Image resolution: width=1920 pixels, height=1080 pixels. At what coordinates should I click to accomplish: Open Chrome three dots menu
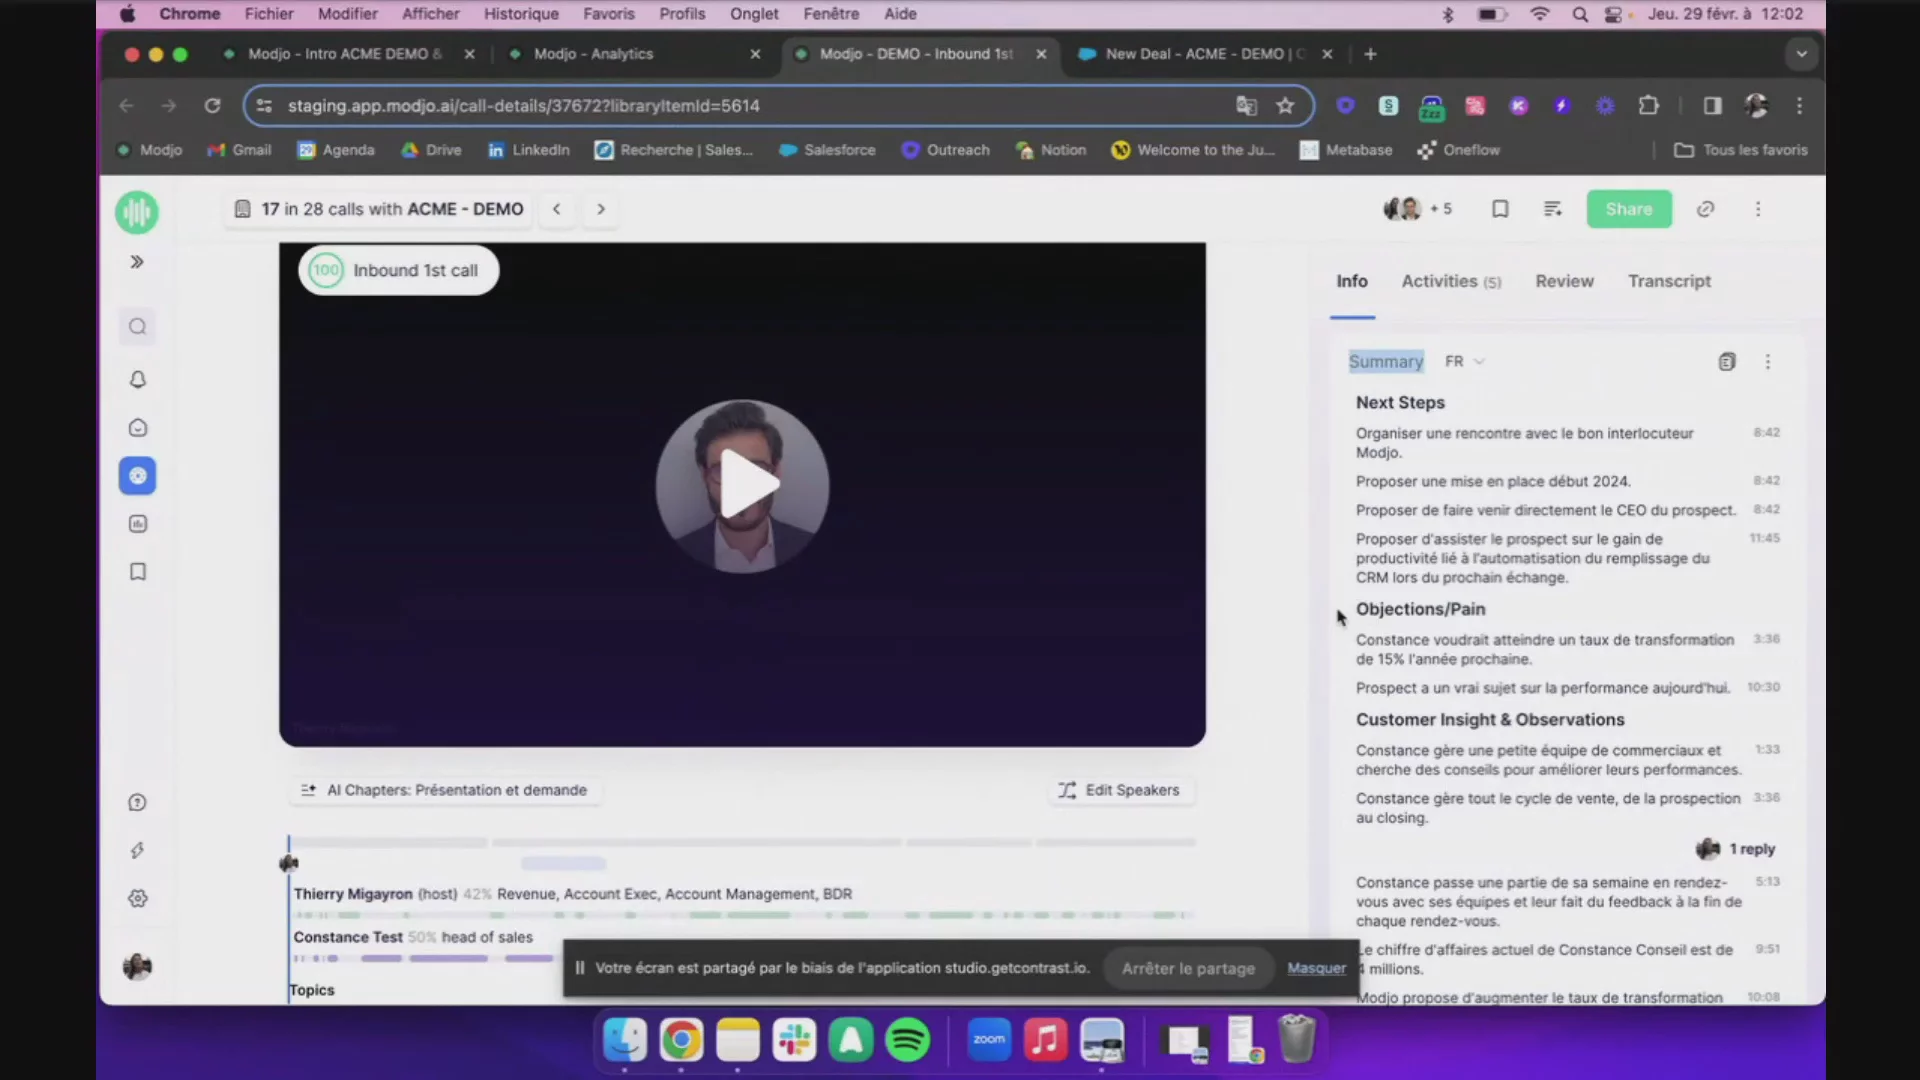pos(1799,106)
